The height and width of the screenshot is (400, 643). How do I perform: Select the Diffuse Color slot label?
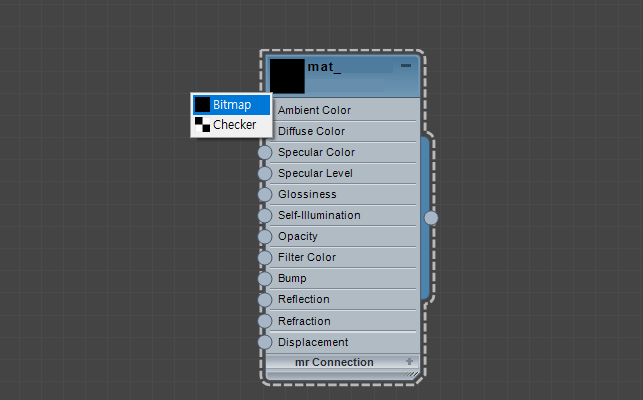(x=311, y=131)
